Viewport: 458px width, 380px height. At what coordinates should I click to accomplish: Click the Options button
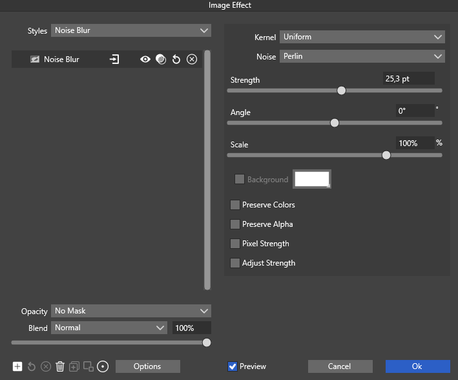coord(148,366)
